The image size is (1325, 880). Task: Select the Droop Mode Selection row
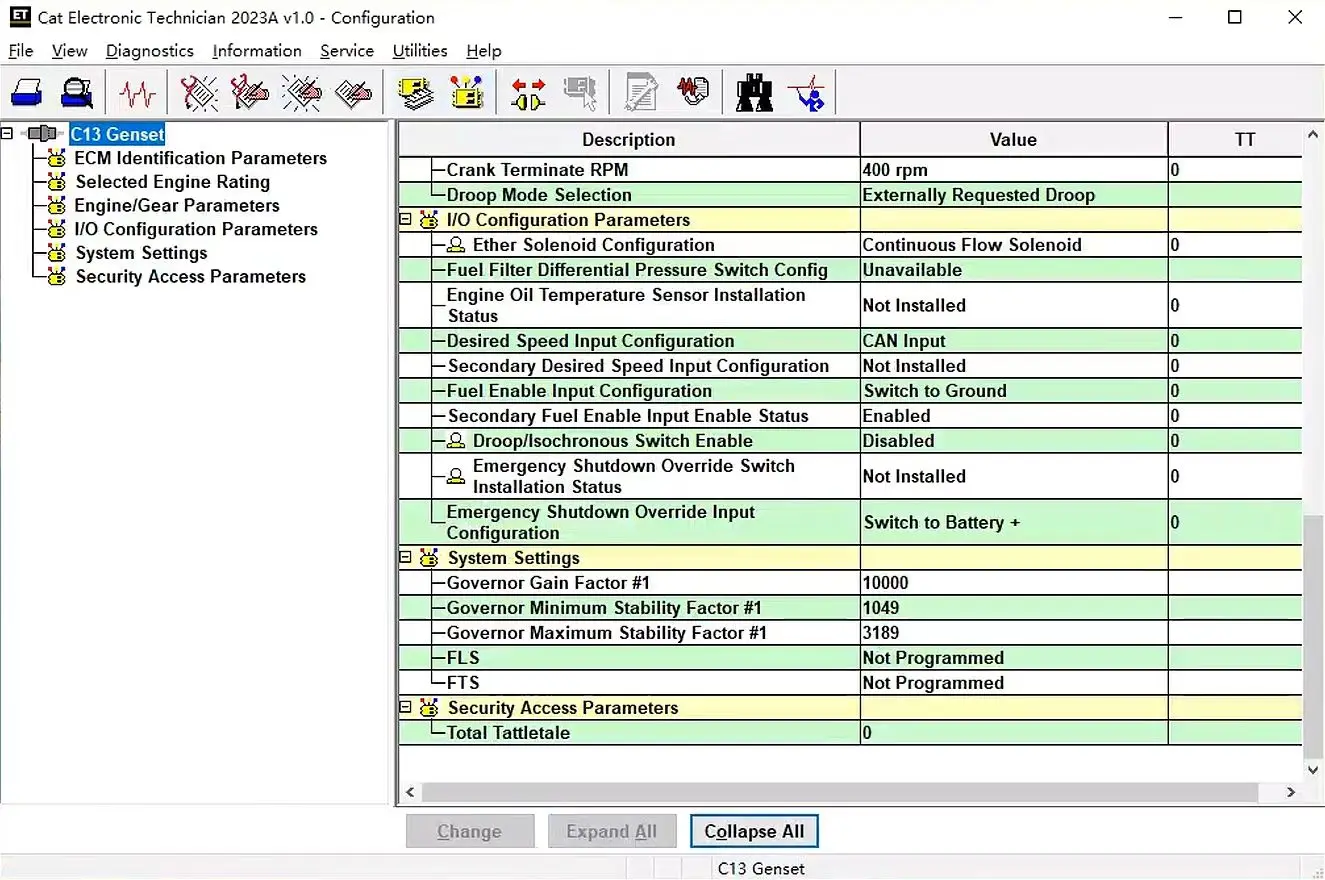pyautogui.click(x=851, y=195)
